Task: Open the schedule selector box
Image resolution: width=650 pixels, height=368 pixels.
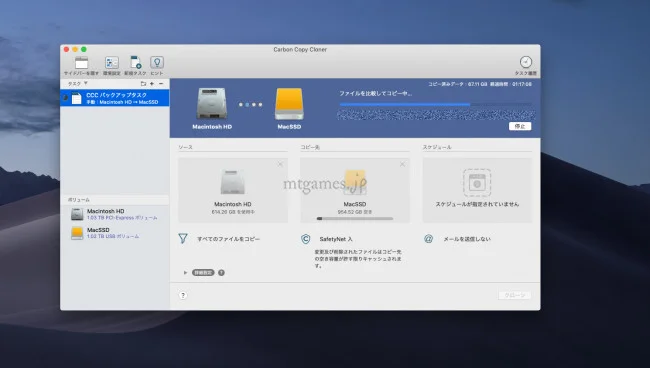Action: 477,190
